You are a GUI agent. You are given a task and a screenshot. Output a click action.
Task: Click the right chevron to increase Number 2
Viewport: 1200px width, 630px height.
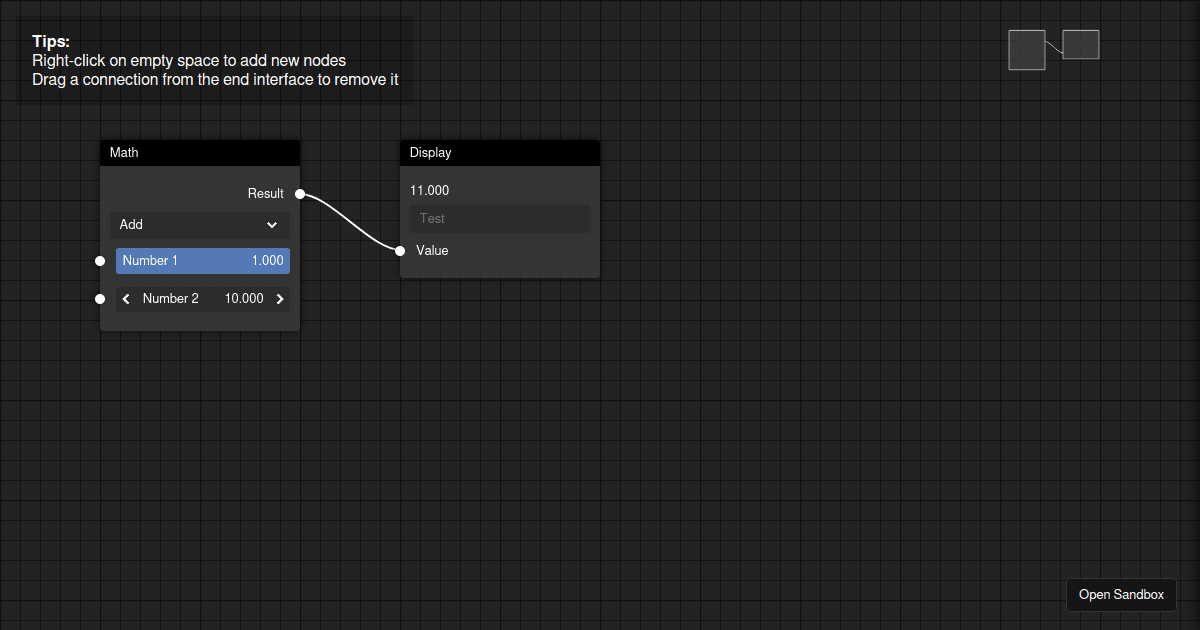[279, 298]
